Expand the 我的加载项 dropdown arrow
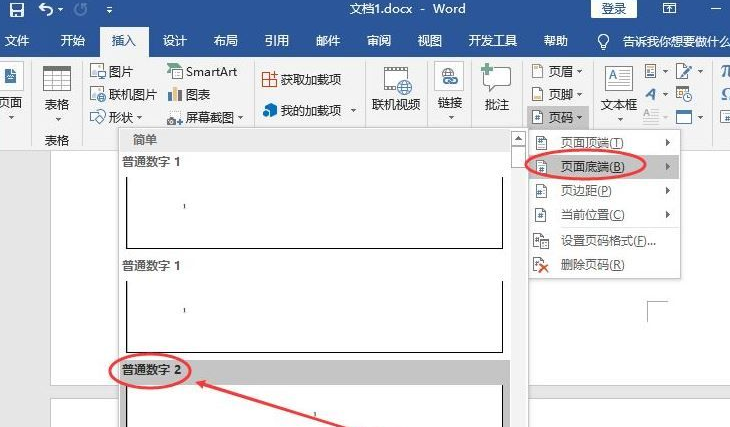The width and height of the screenshot is (730, 427). point(353,110)
